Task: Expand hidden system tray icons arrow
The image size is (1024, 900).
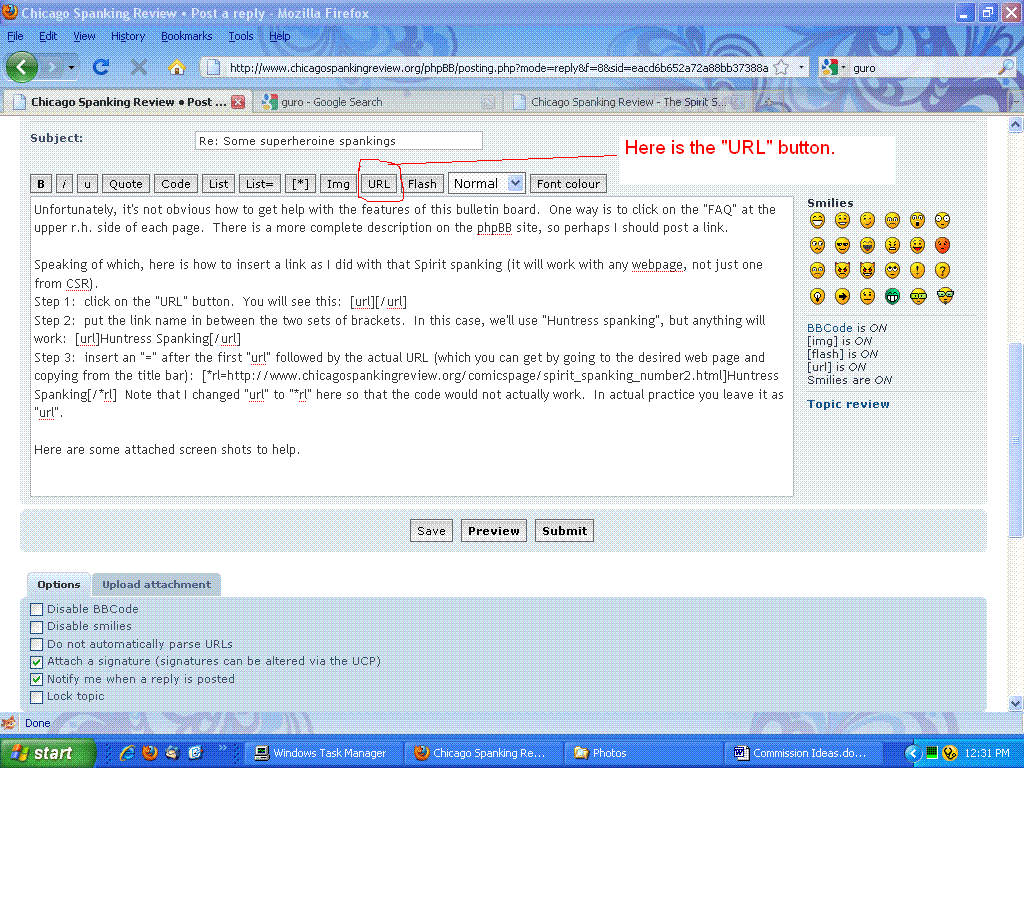Action: pos(912,753)
